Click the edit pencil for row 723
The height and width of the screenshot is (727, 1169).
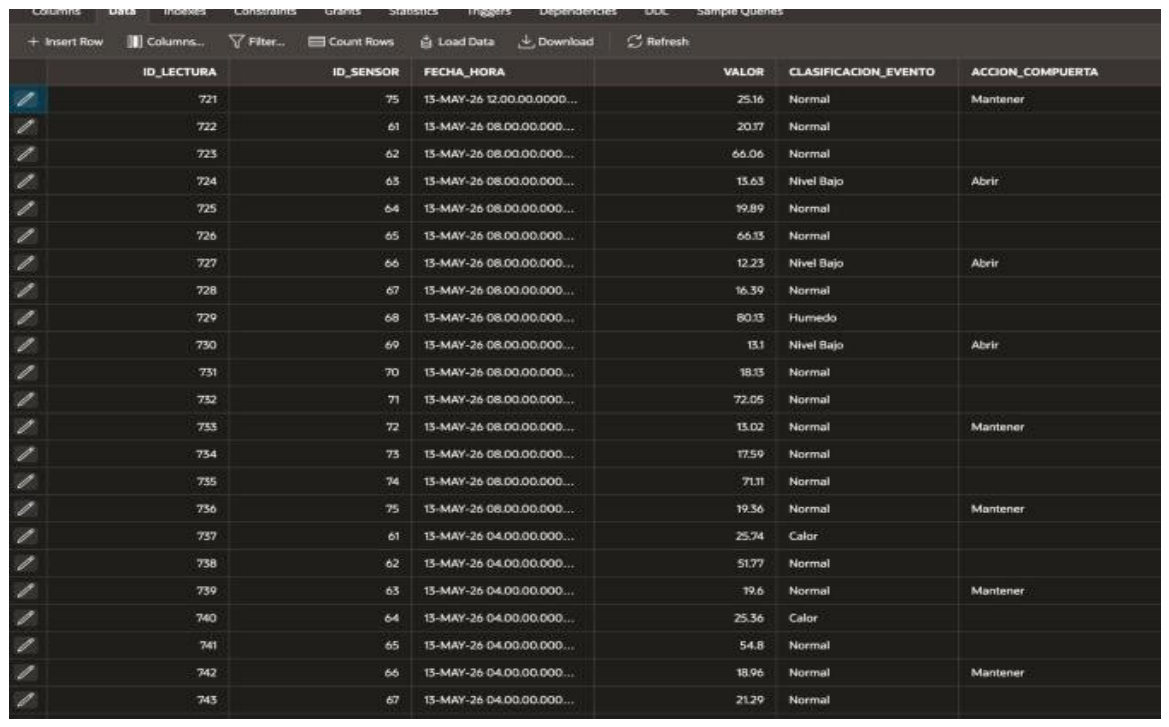[x=26, y=154]
